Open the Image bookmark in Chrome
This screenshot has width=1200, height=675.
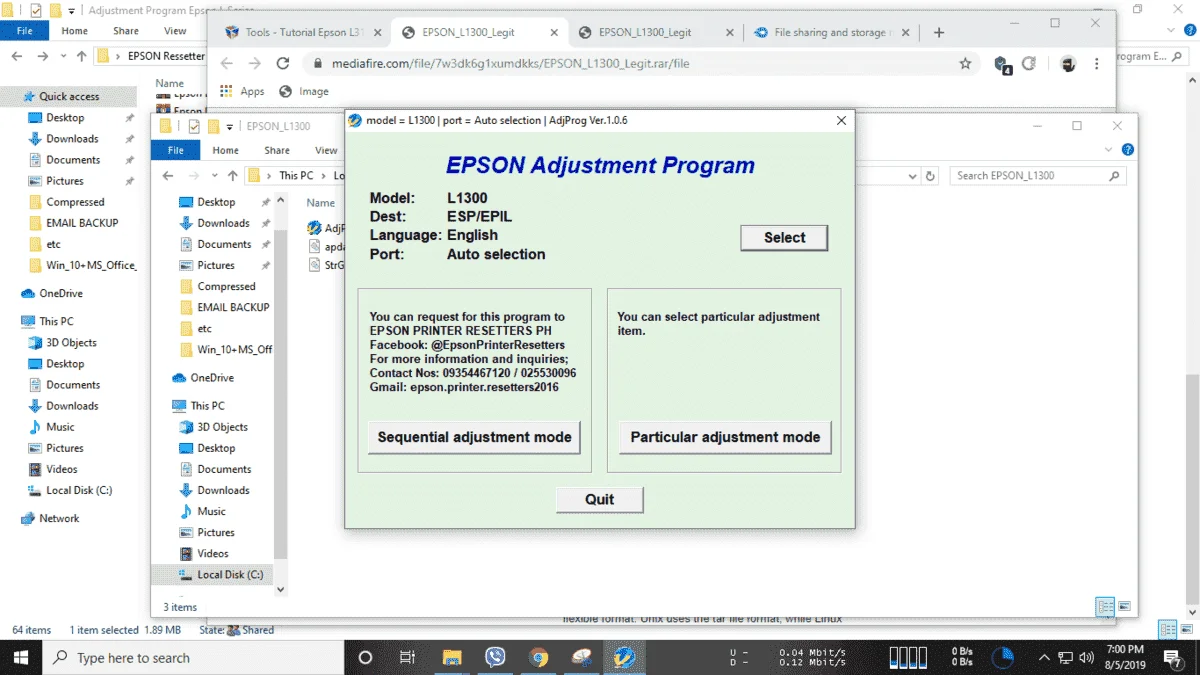(304, 91)
